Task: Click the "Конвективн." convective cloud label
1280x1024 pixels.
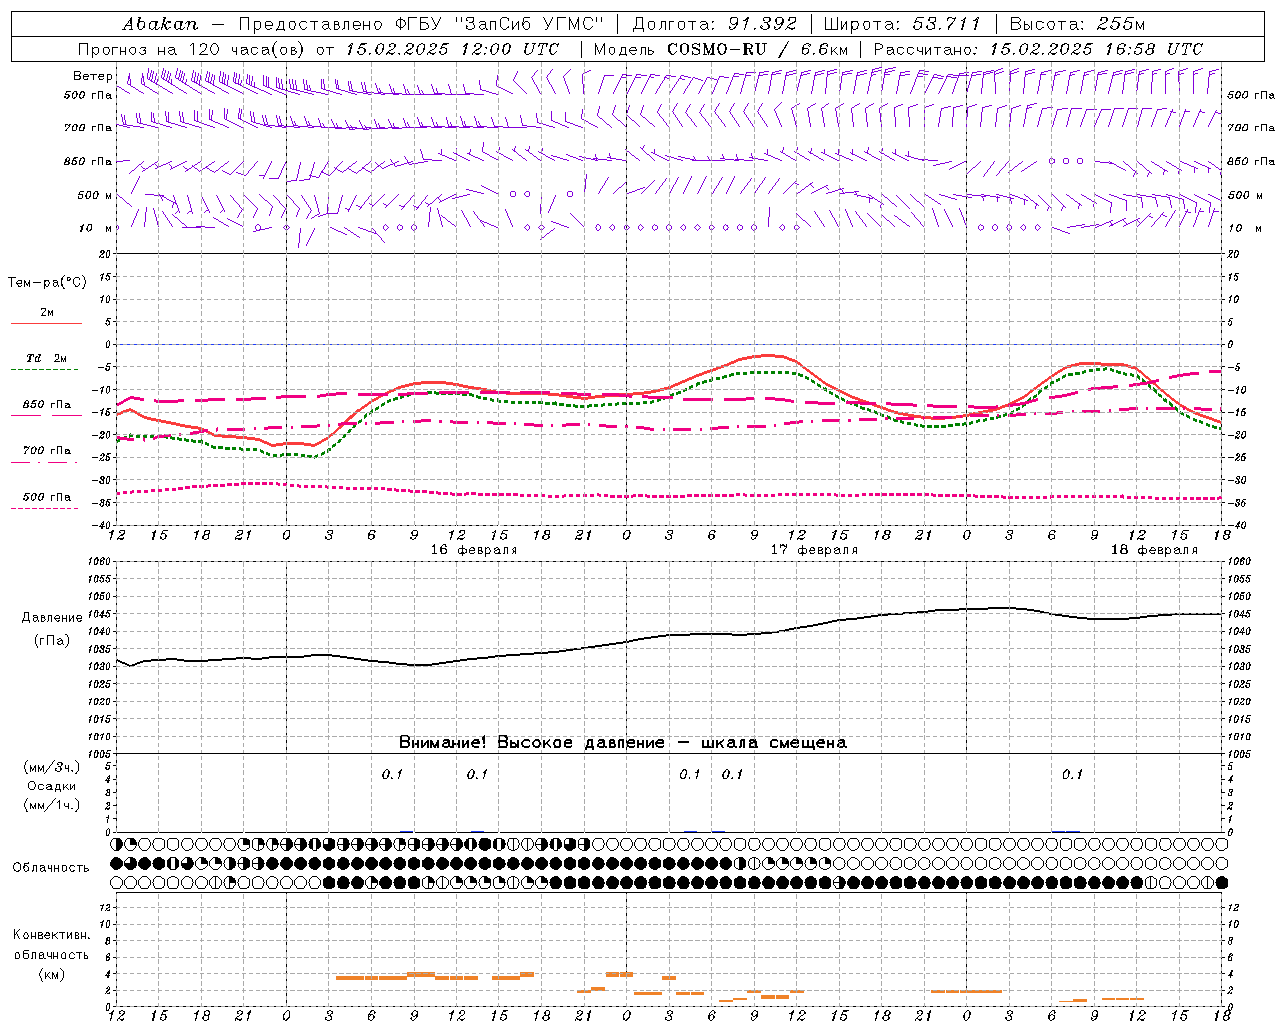Action: (51, 935)
